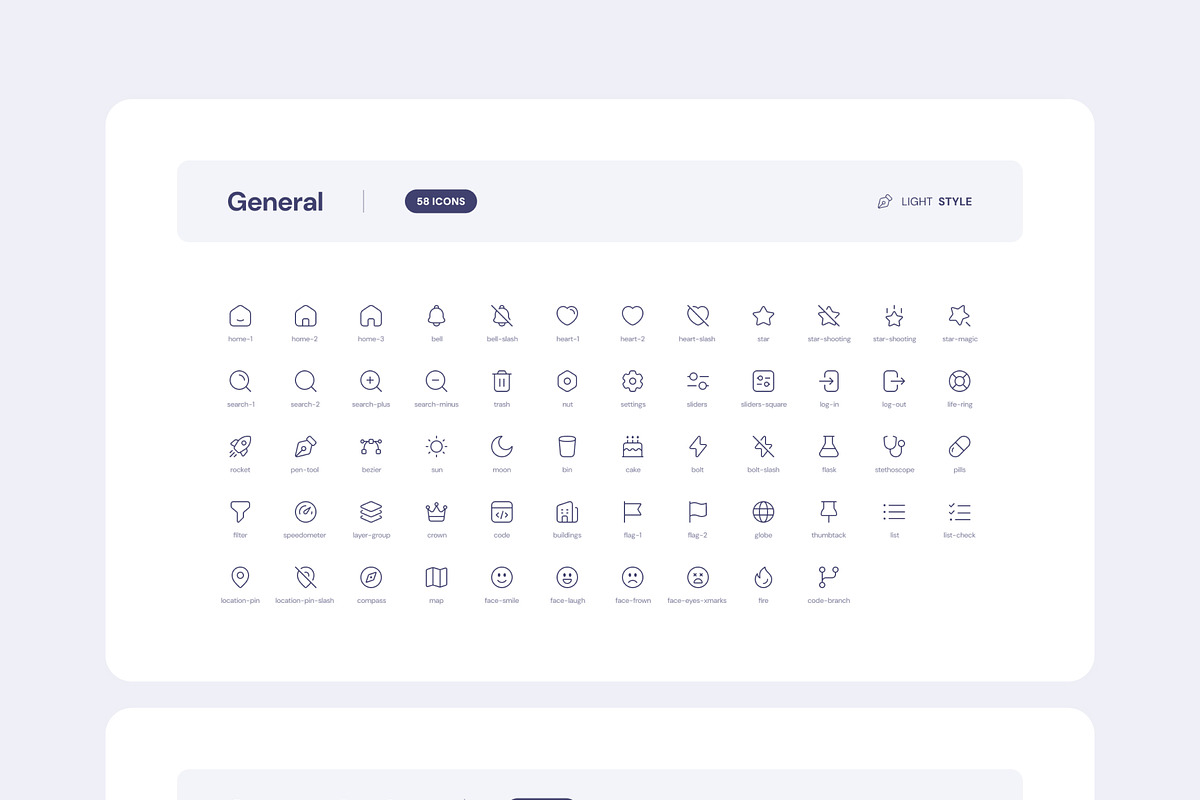Select the pen-tool icon in the grid

(305, 447)
